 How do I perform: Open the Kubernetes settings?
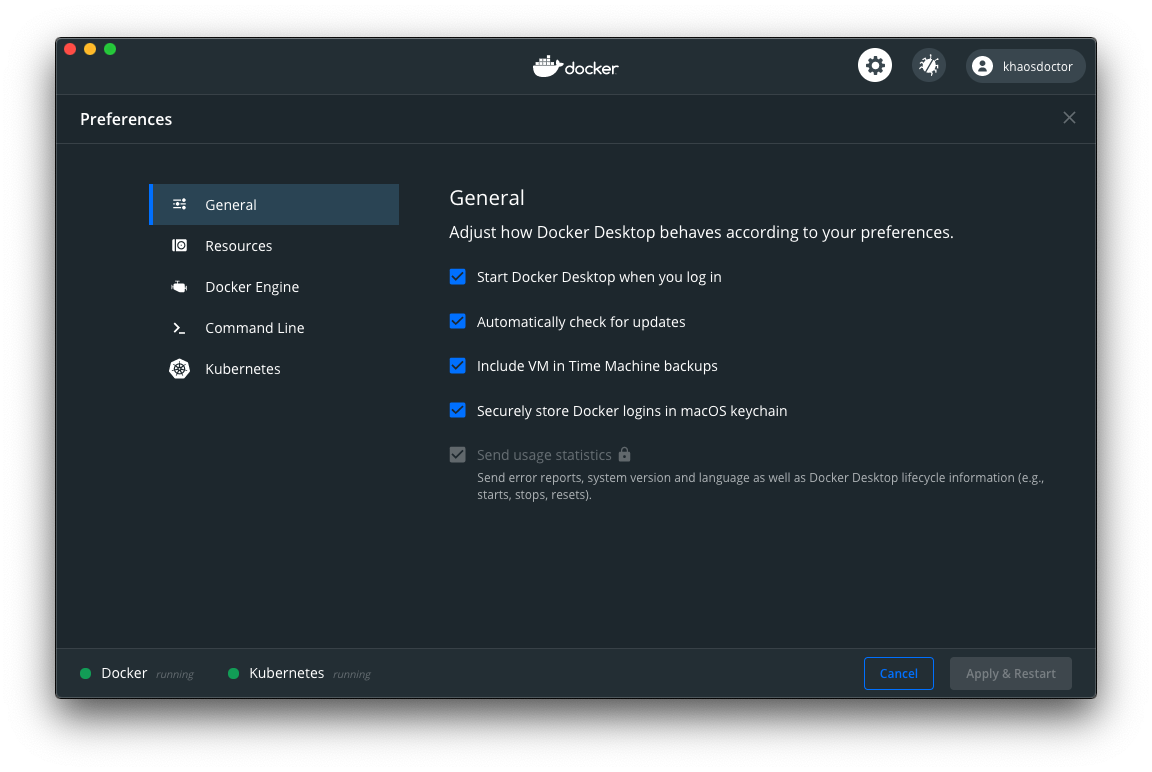pos(274,369)
